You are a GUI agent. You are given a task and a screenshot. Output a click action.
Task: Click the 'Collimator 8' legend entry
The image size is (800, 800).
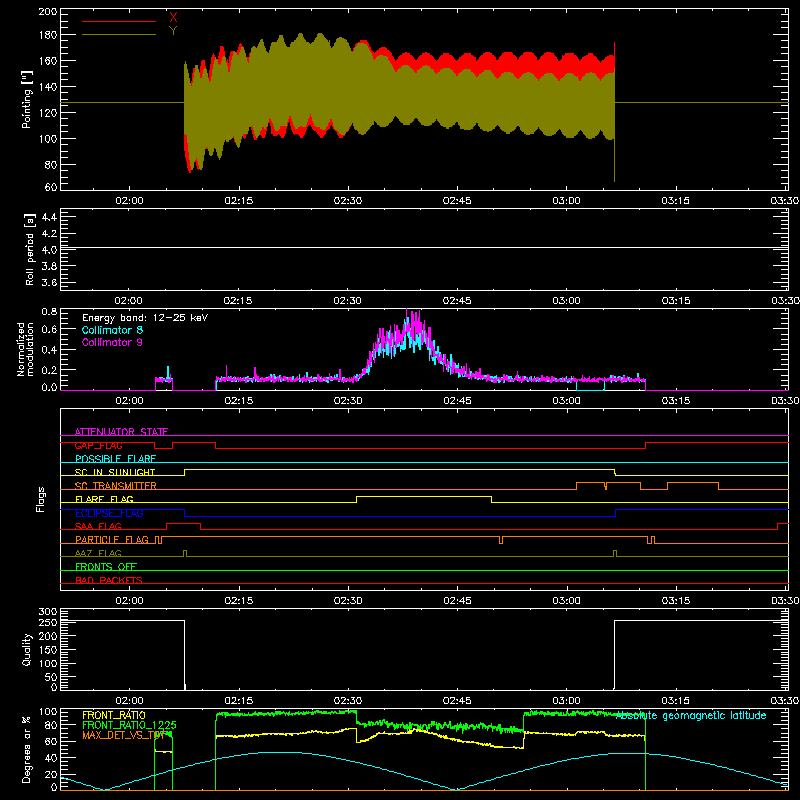point(112,330)
